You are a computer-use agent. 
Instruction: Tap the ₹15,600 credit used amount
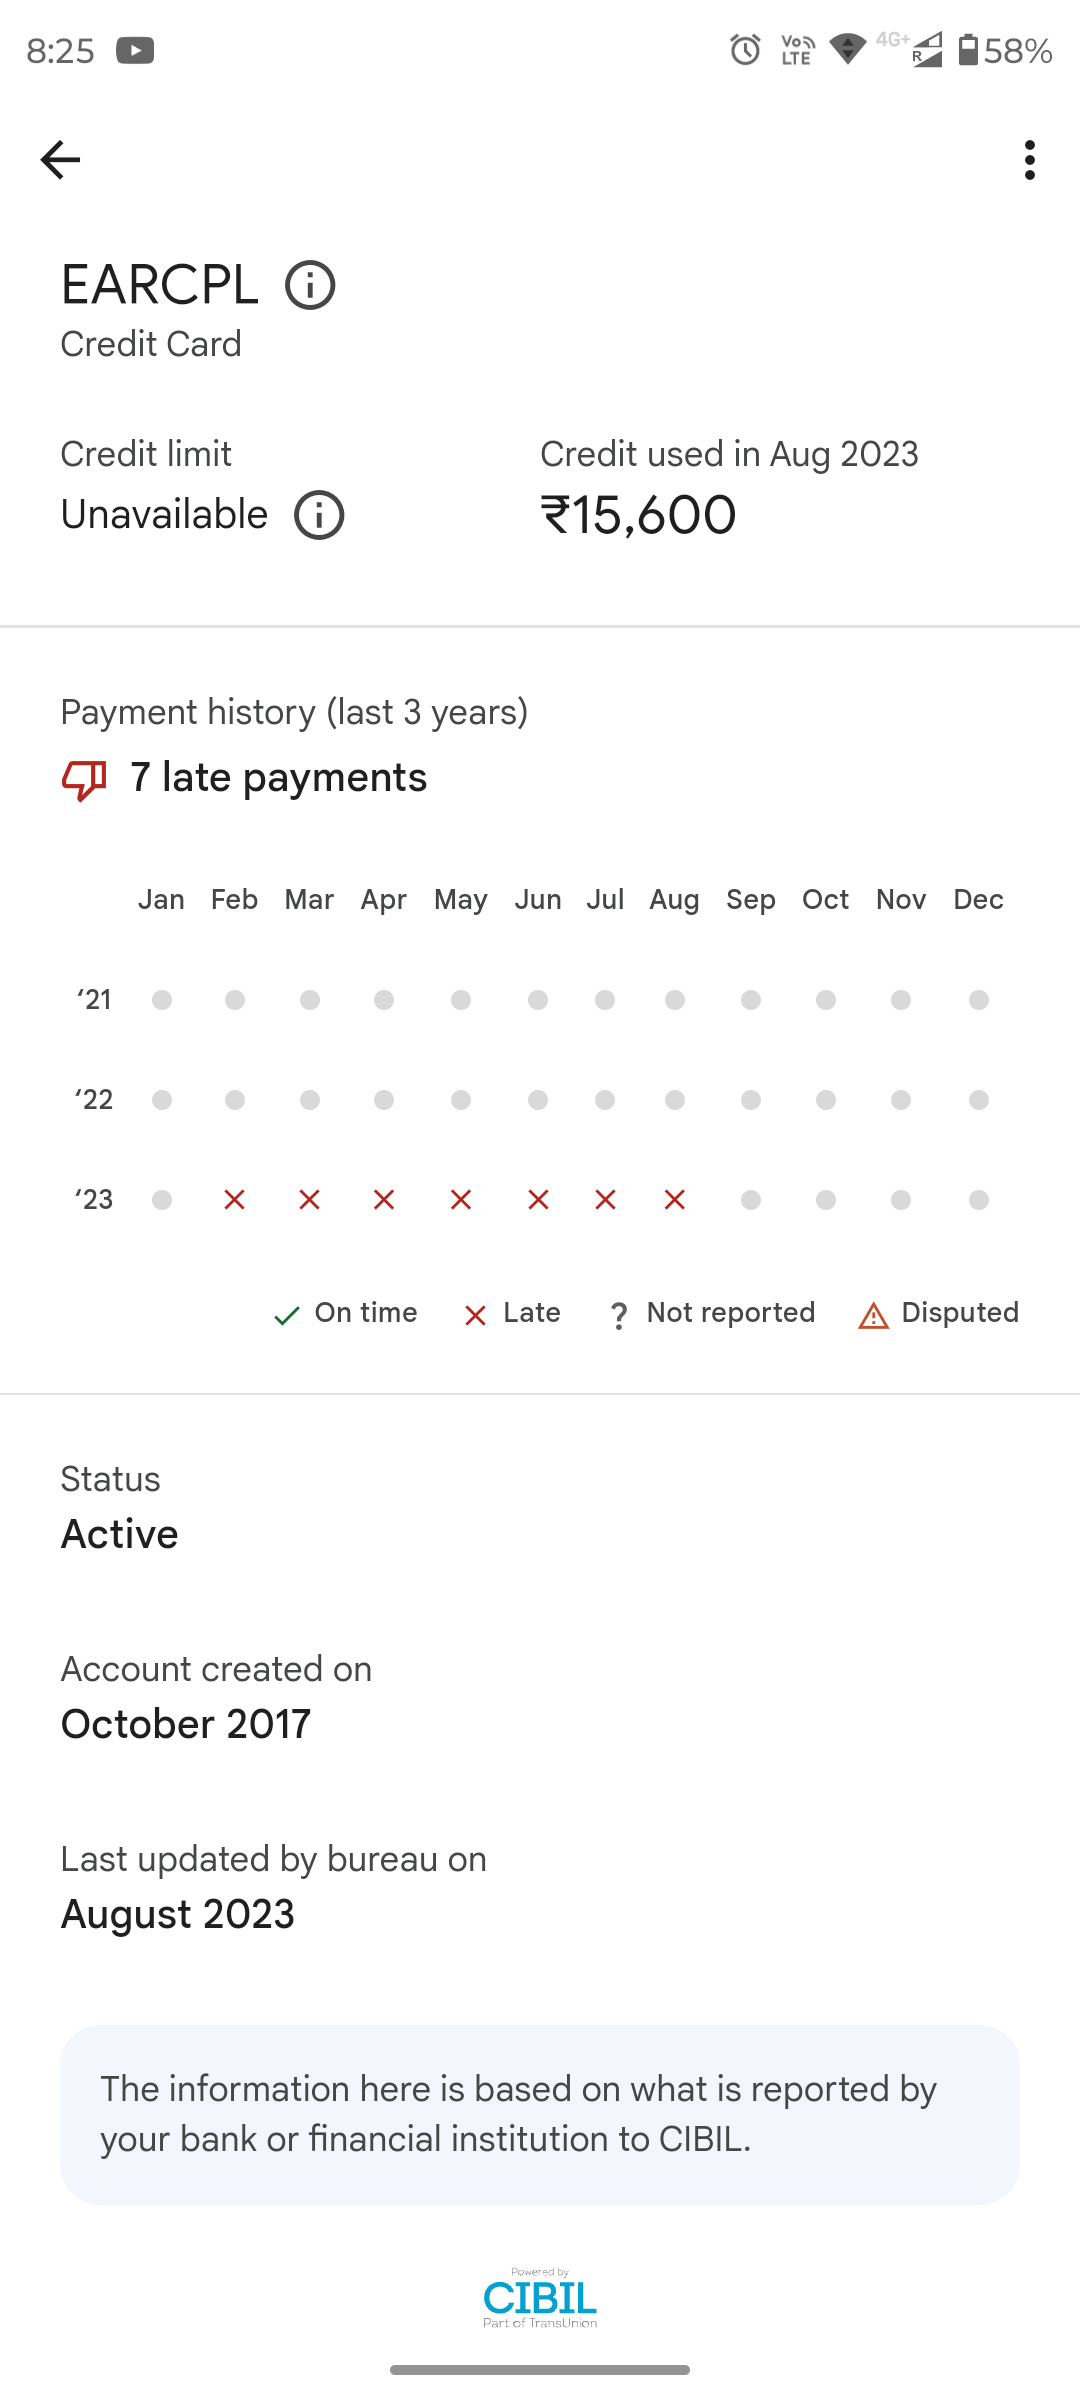coord(638,516)
